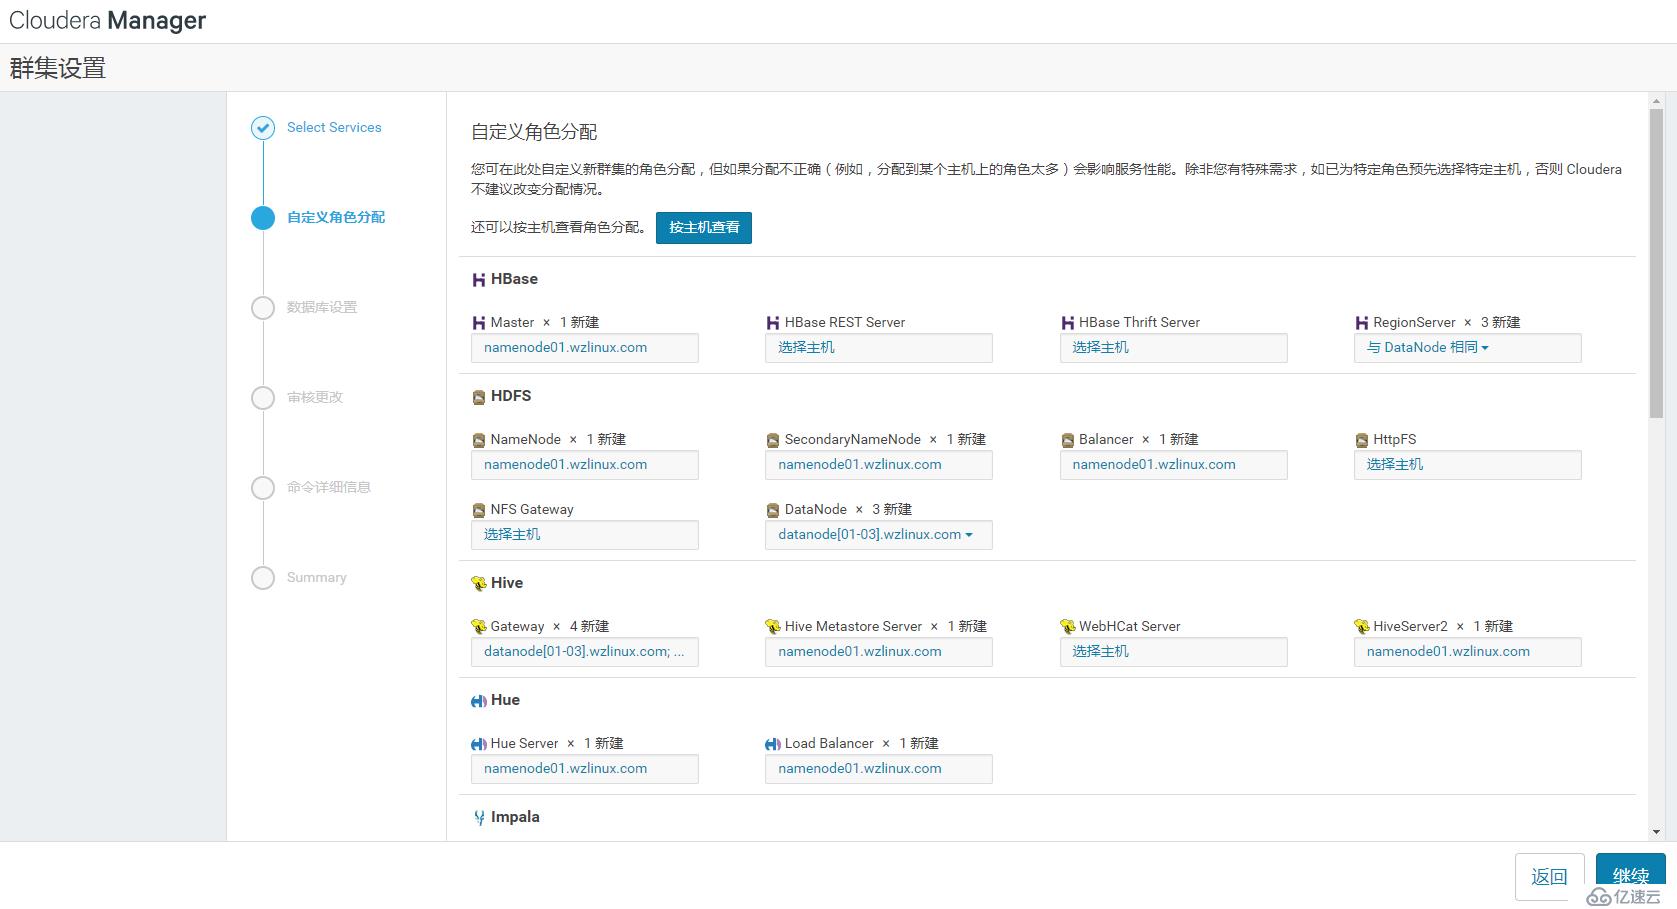Click the 按主机查看 button

[x=704, y=228]
